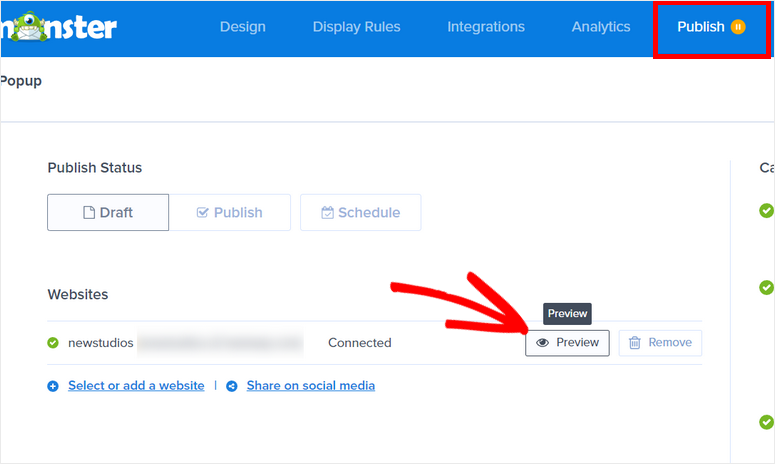
Task: Open Select or add a website link
Action: (x=136, y=385)
